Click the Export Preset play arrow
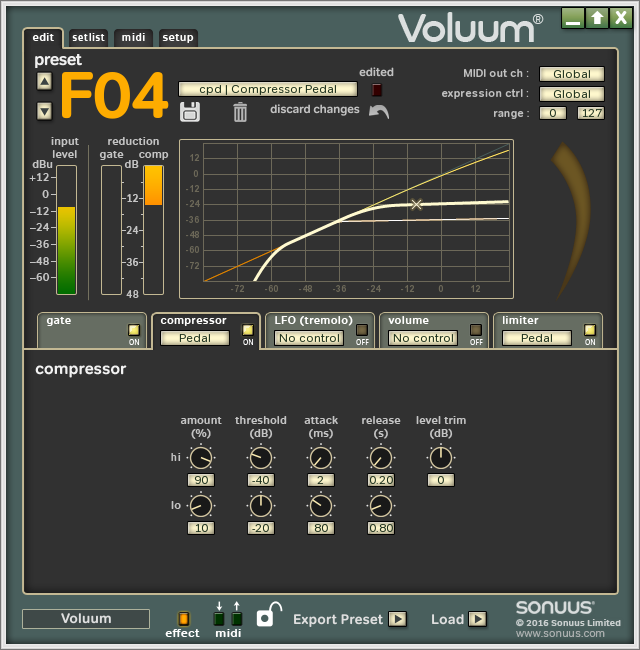The height and width of the screenshot is (650, 640). click(398, 619)
